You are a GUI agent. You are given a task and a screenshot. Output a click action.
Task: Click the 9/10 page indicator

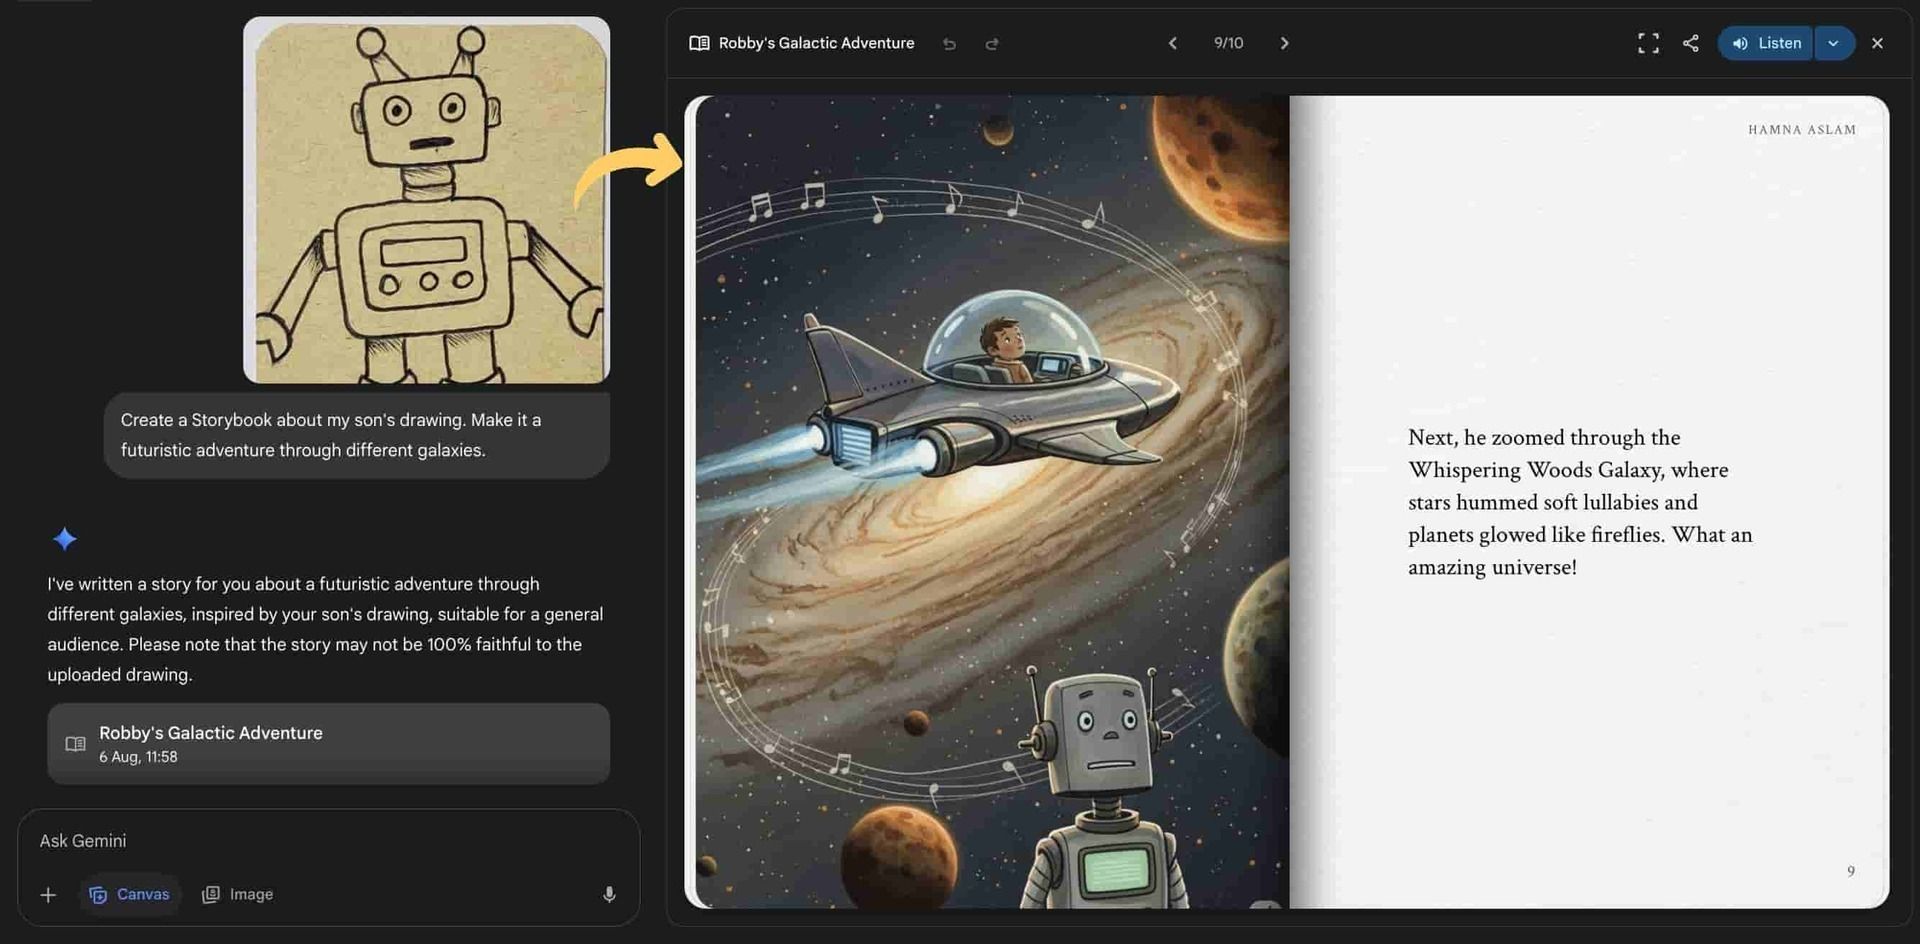[x=1228, y=43]
